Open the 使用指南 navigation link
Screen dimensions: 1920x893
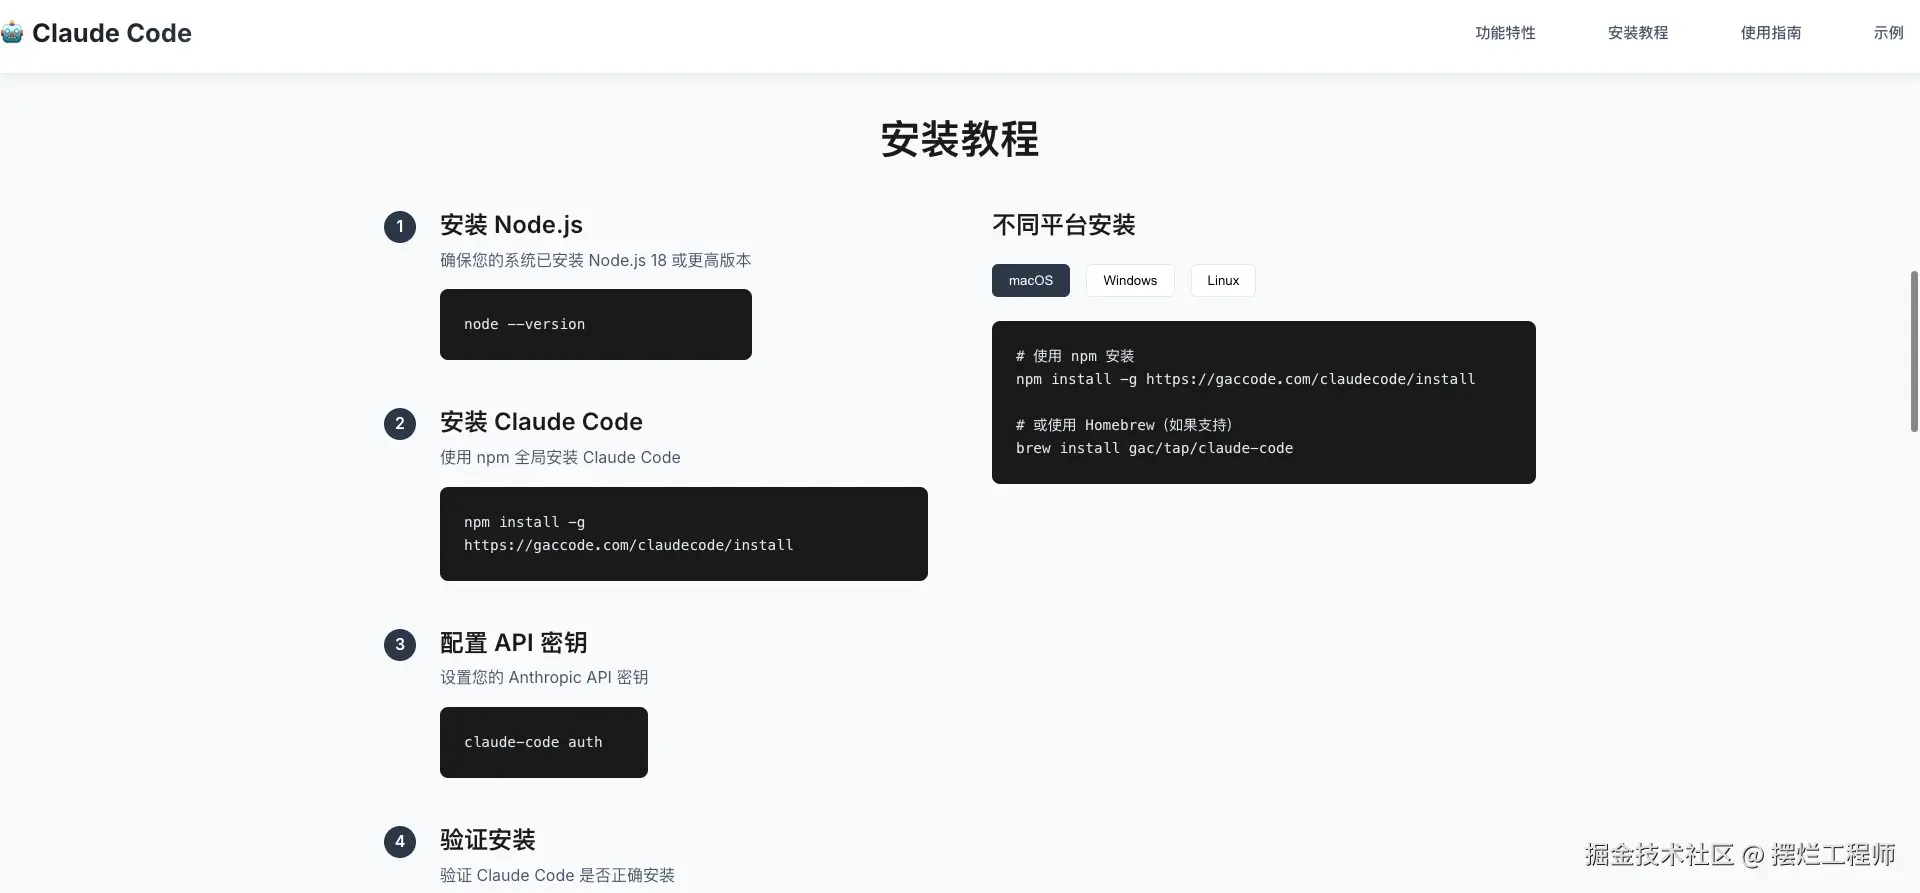(x=1771, y=33)
